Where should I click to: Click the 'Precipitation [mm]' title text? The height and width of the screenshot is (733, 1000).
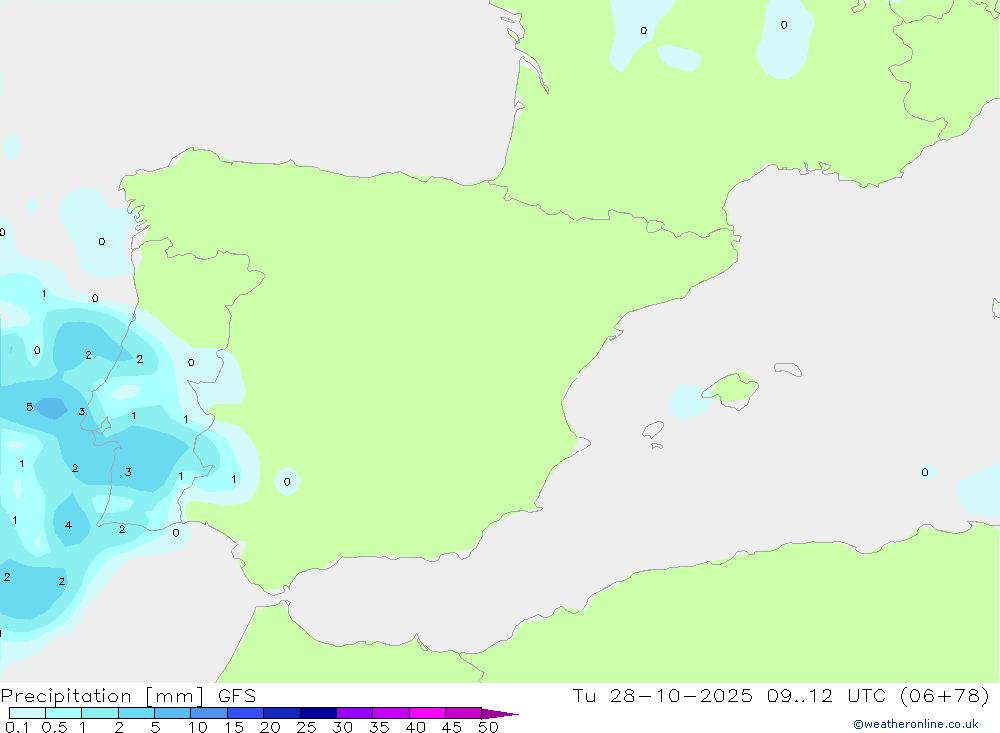102,696
